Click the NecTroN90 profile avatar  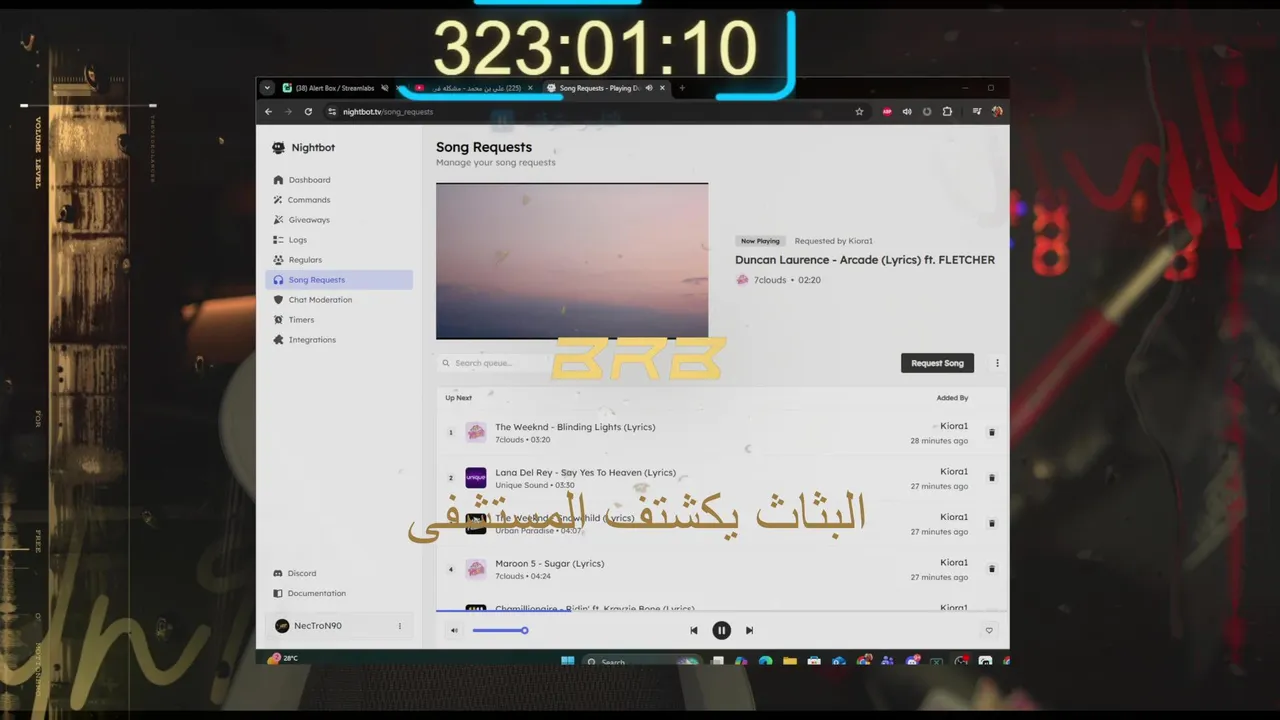(x=282, y=626)
